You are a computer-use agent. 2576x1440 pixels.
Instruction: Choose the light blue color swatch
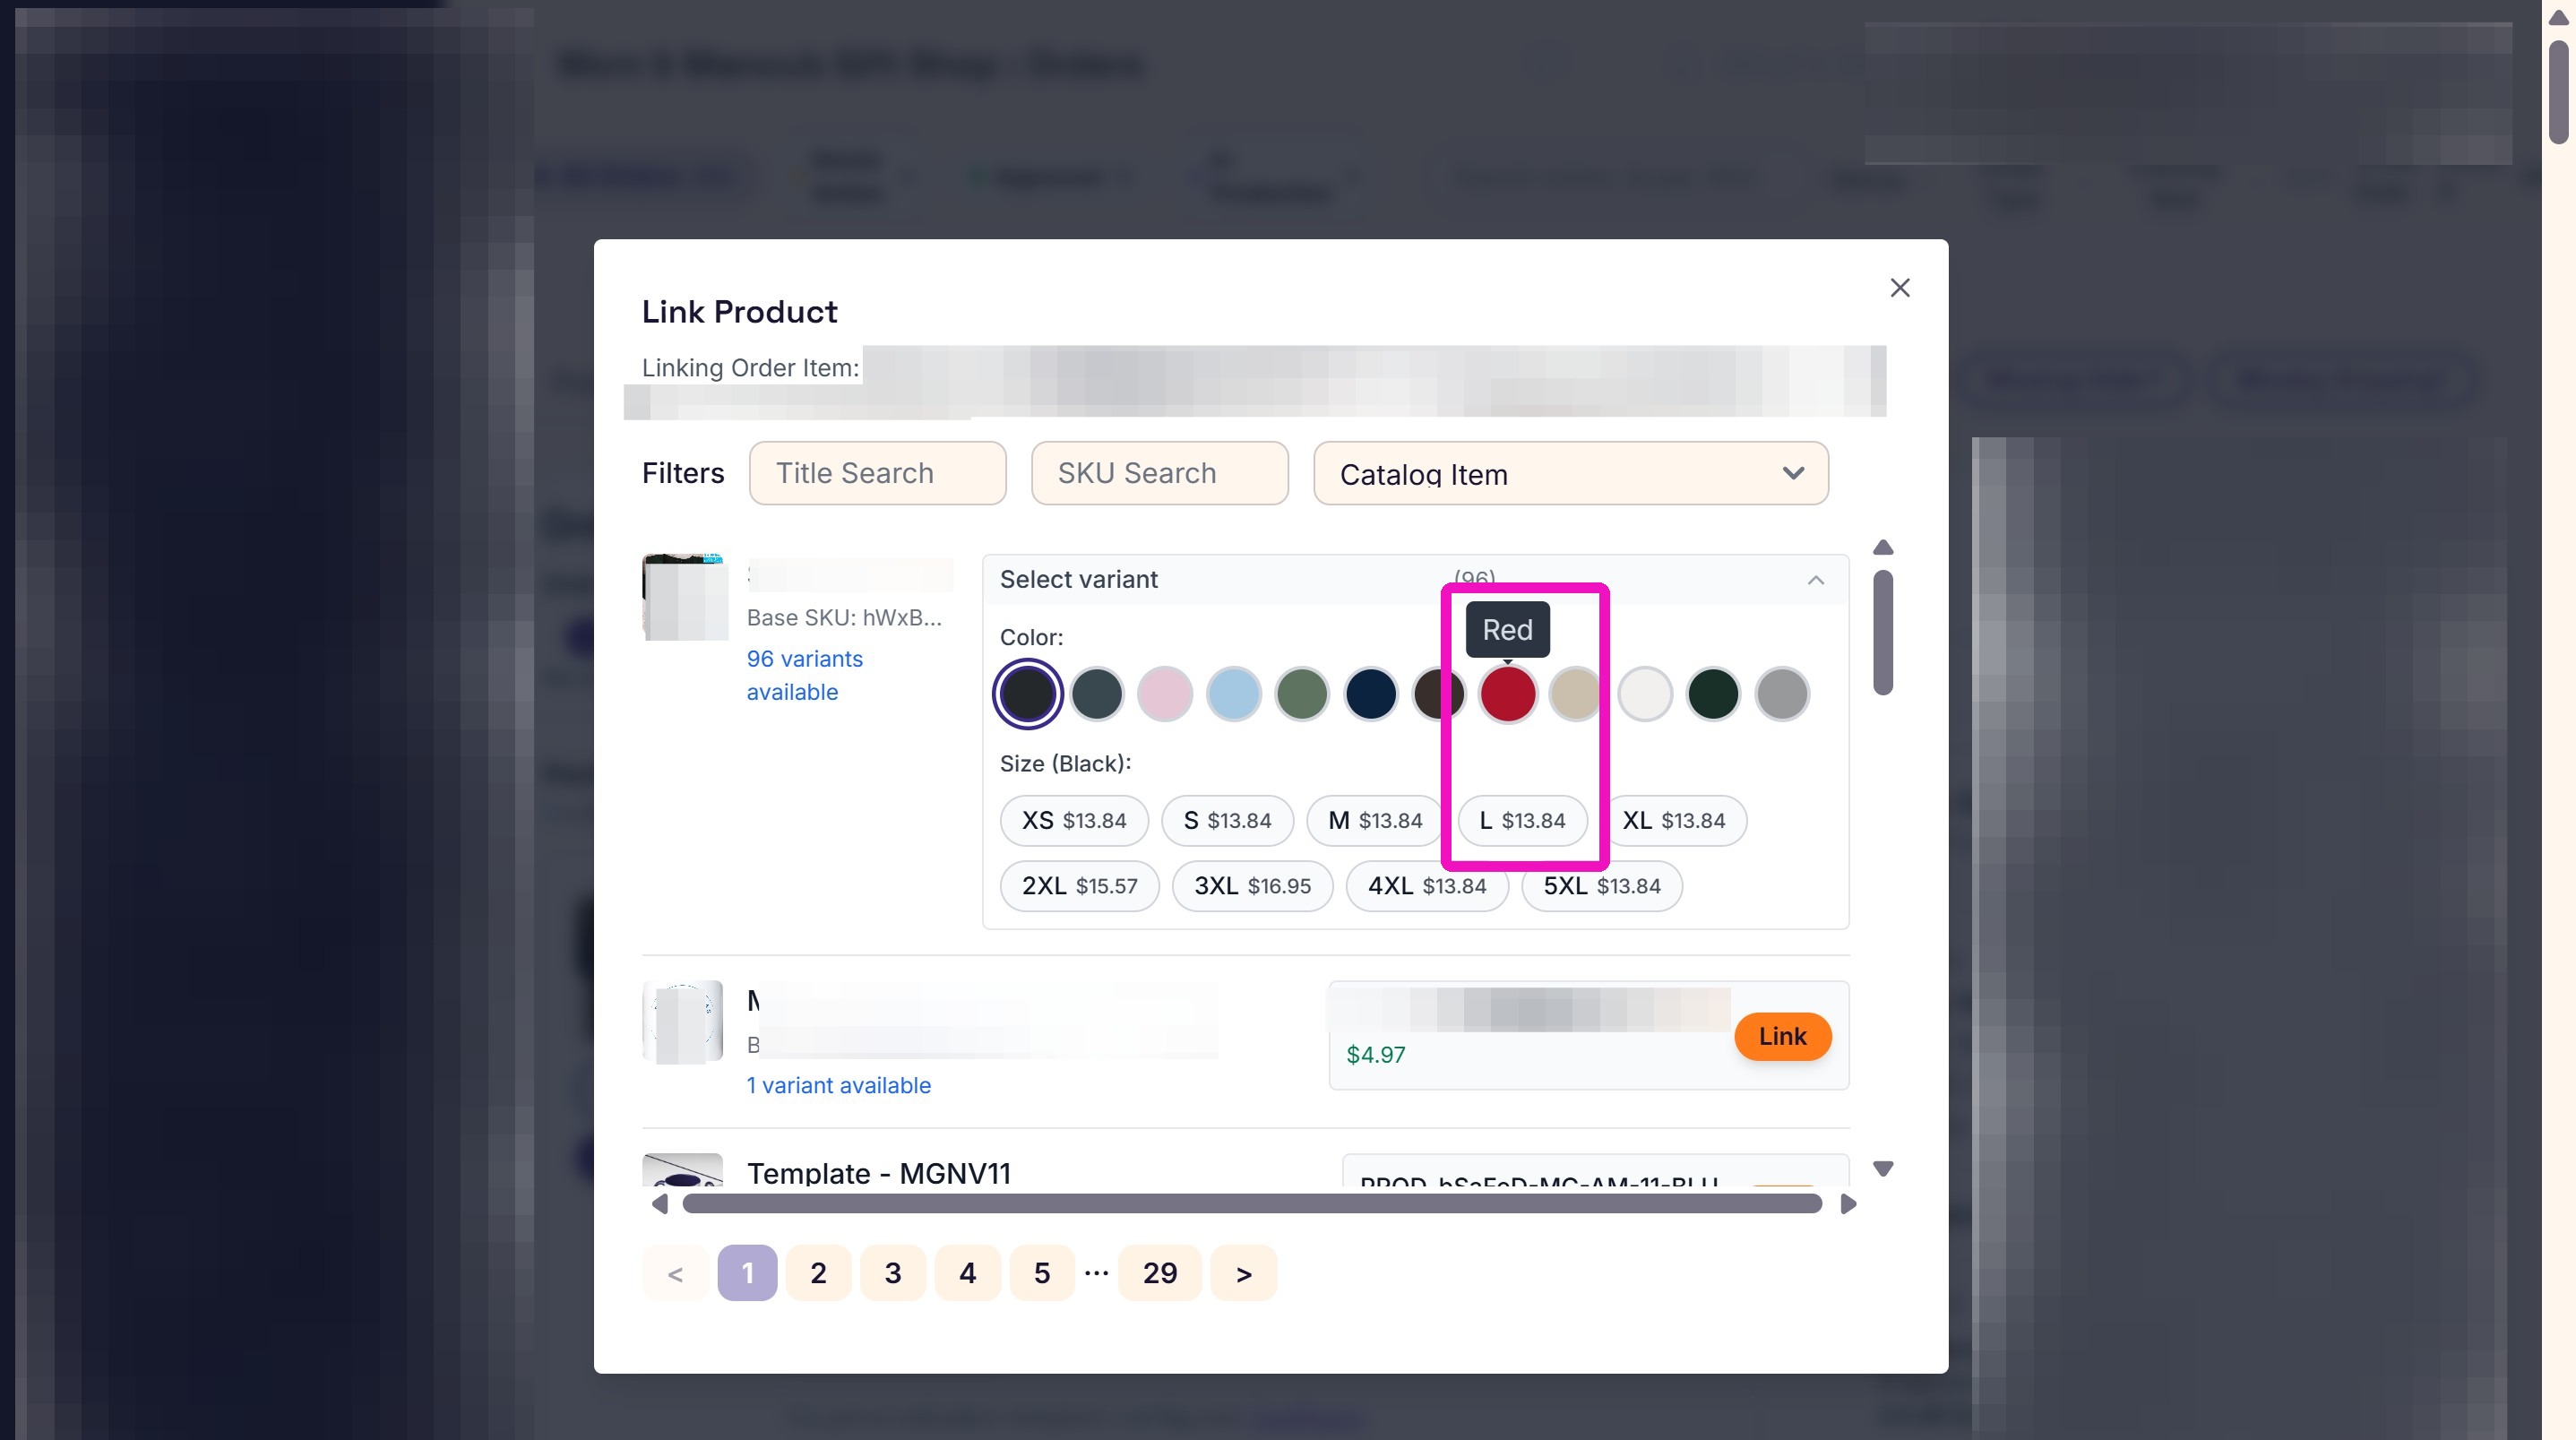pos(1234,694)
